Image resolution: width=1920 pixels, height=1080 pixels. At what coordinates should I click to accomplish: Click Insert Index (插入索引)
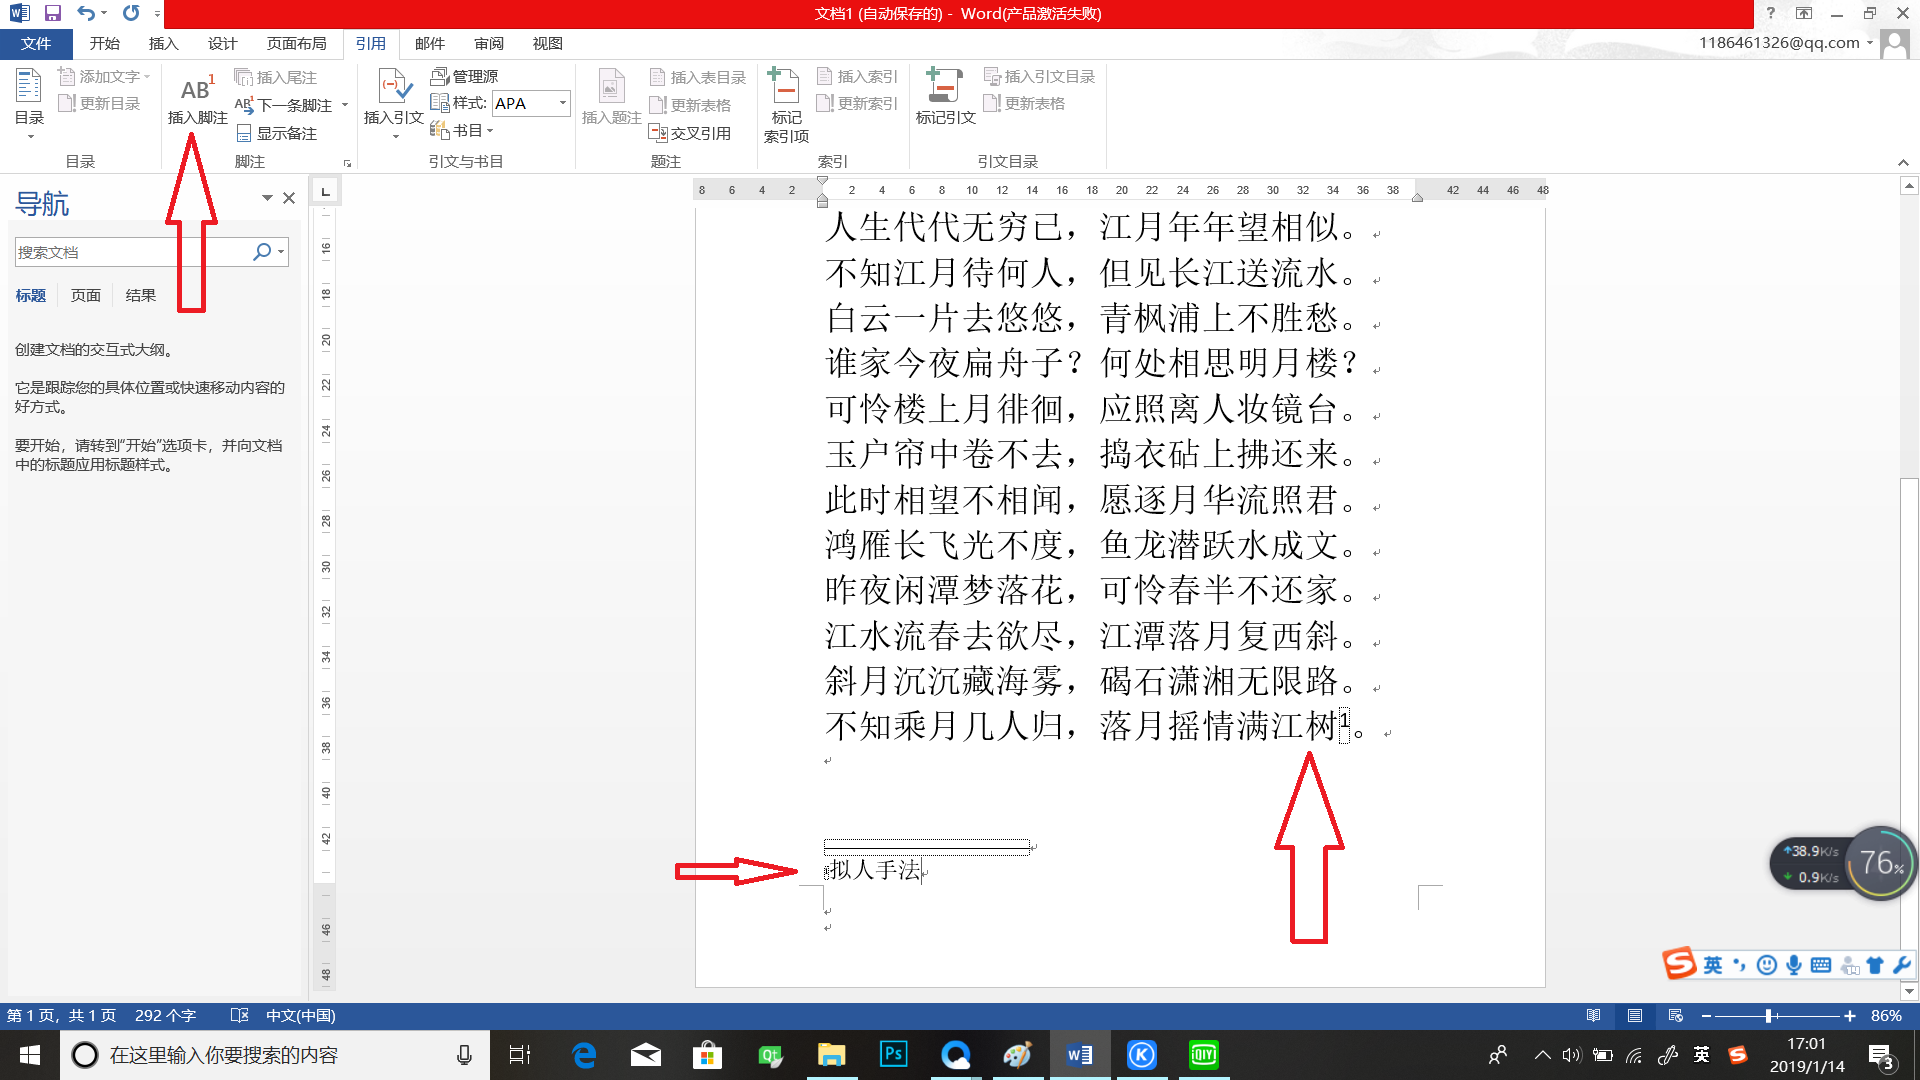(857, 76)
